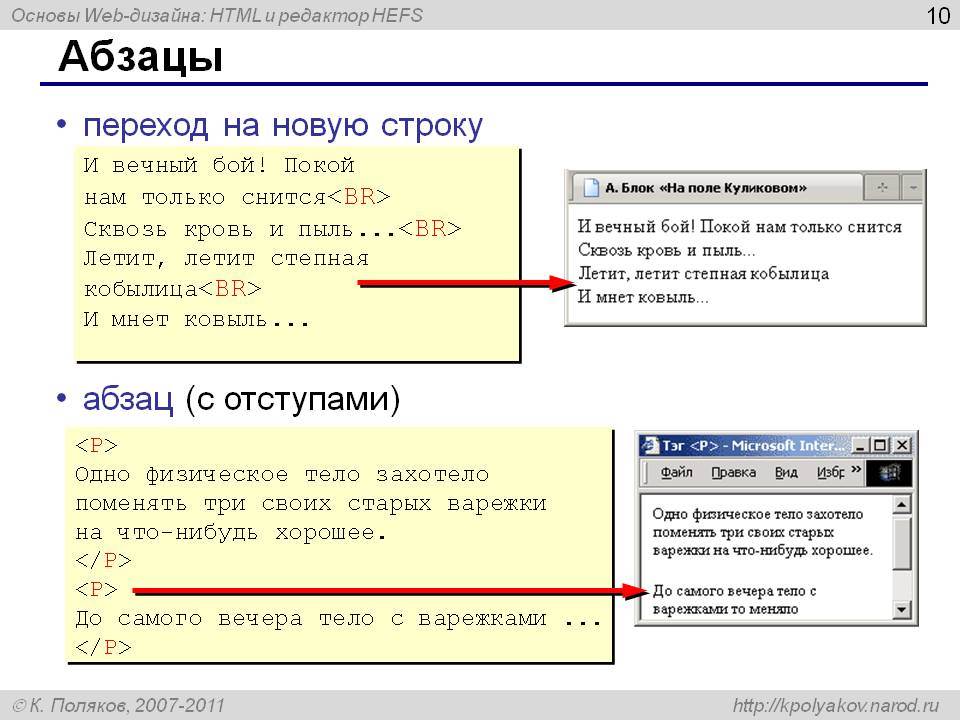Open the link http://kpolyakov.narod.ru
Image resolution: width=960 pixels, height=720 pixels.
(x=836, y=705)
